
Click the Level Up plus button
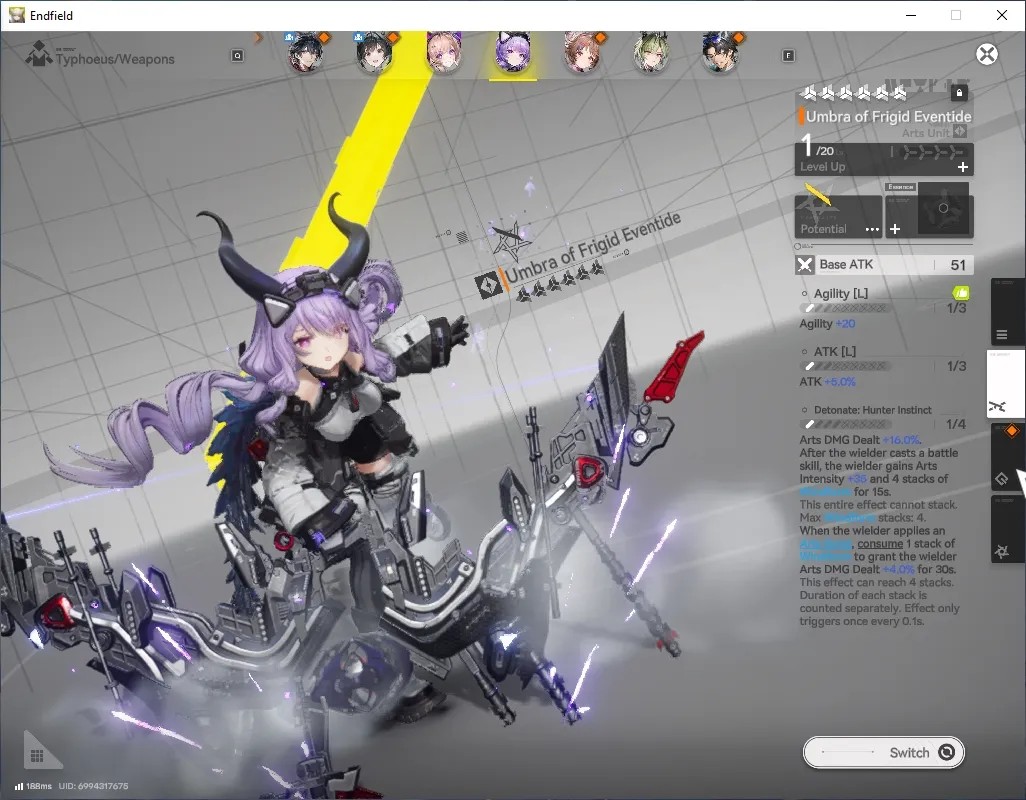click(x=963, y=167)
